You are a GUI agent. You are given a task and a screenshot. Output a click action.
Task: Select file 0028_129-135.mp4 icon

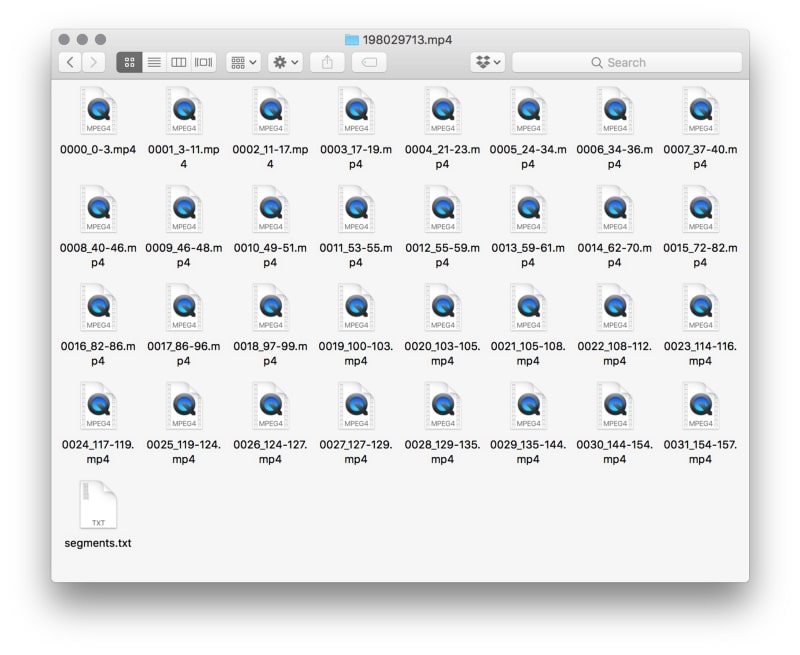[x=442, y=406]
